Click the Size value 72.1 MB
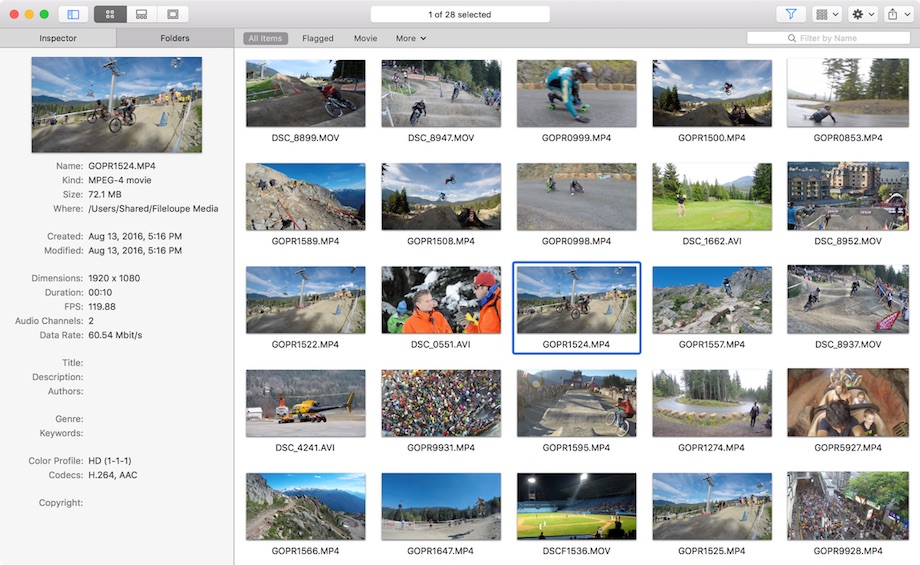The width and height of the screenshot is (920, 565). point(105,194)
